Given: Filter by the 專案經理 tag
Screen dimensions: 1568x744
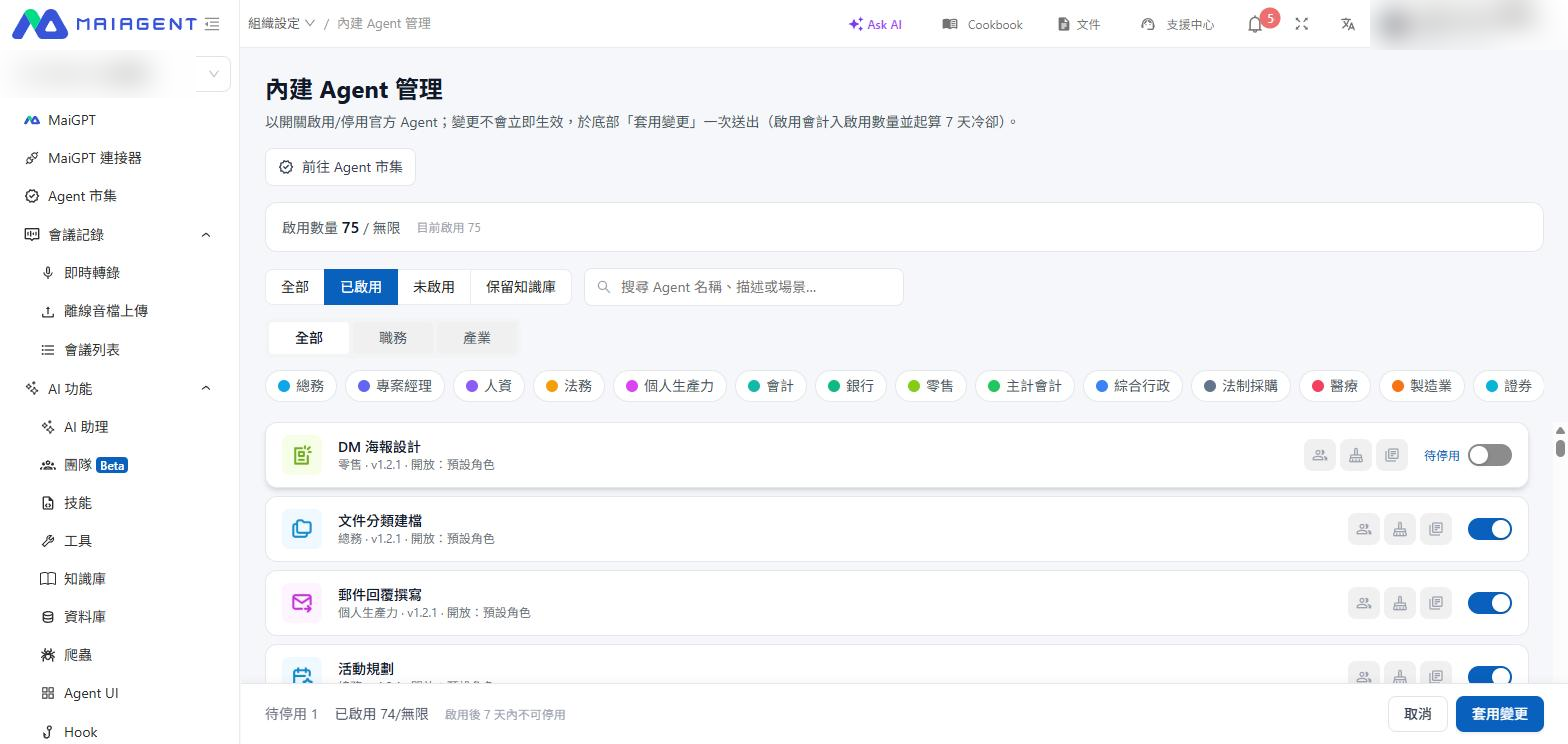Looking at the screenshot, I should click(x=395, y=386).
